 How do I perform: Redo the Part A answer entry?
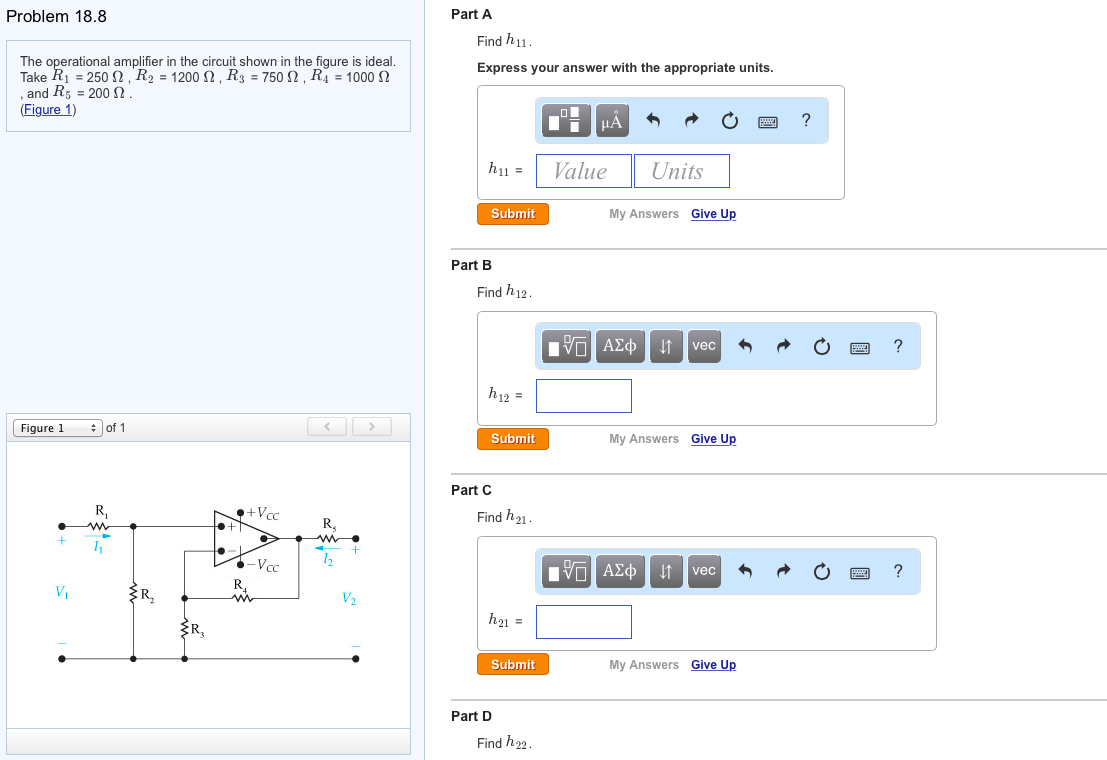tap(690, 120)
